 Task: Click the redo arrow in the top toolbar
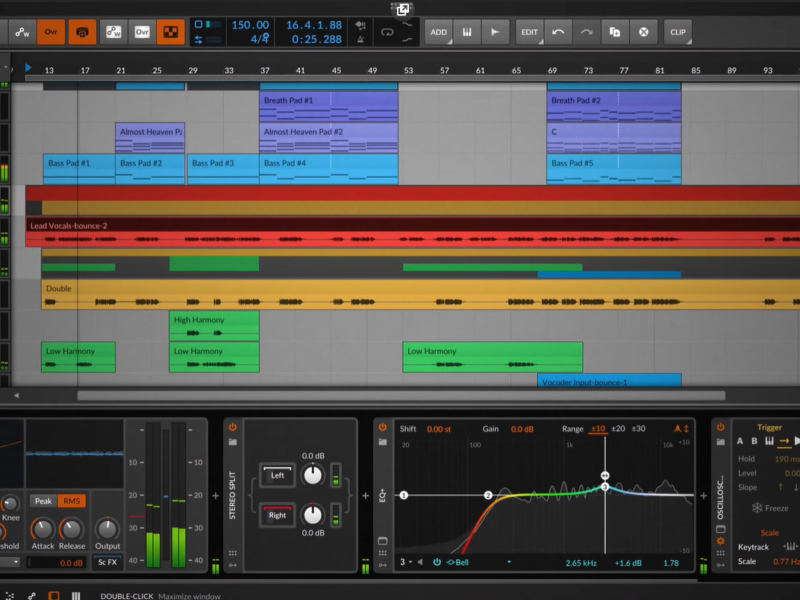586,32
